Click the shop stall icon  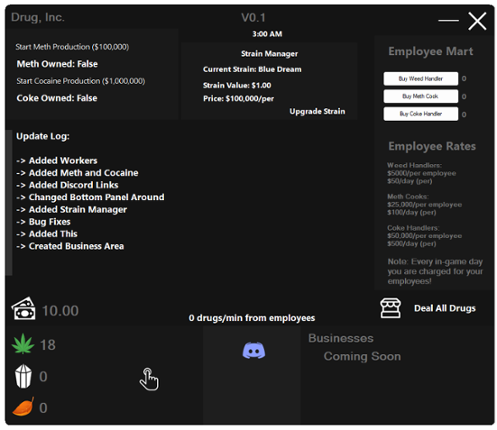[x=390, y=308]
